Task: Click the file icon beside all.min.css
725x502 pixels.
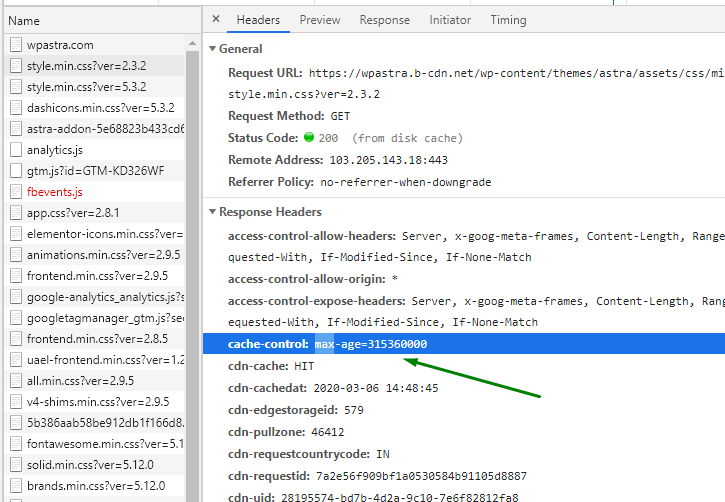Action: (16, 381)
